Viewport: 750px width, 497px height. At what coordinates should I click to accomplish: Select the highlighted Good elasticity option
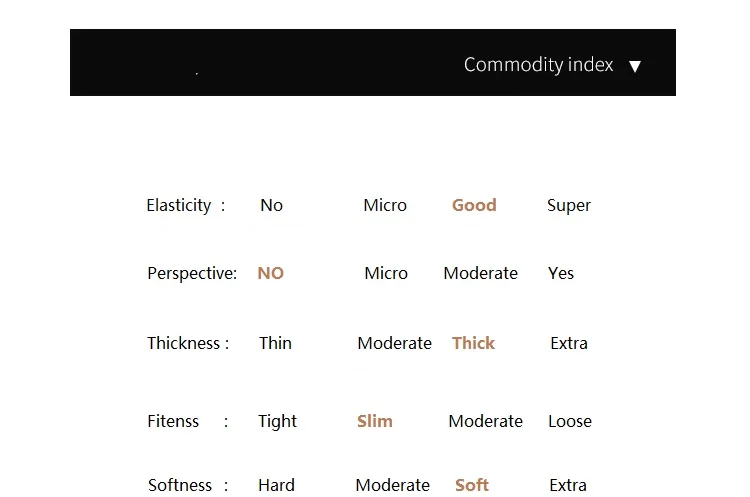(474, 205)
